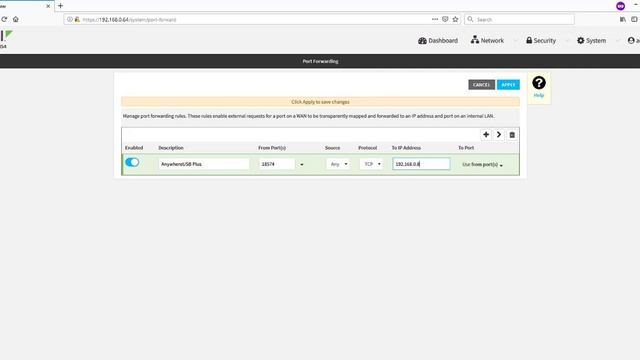Open the To Port 'Use from port(s)' dropdown
Image resolution: width=640 pixels, height=360 pixels.
(x=482, y=164)
